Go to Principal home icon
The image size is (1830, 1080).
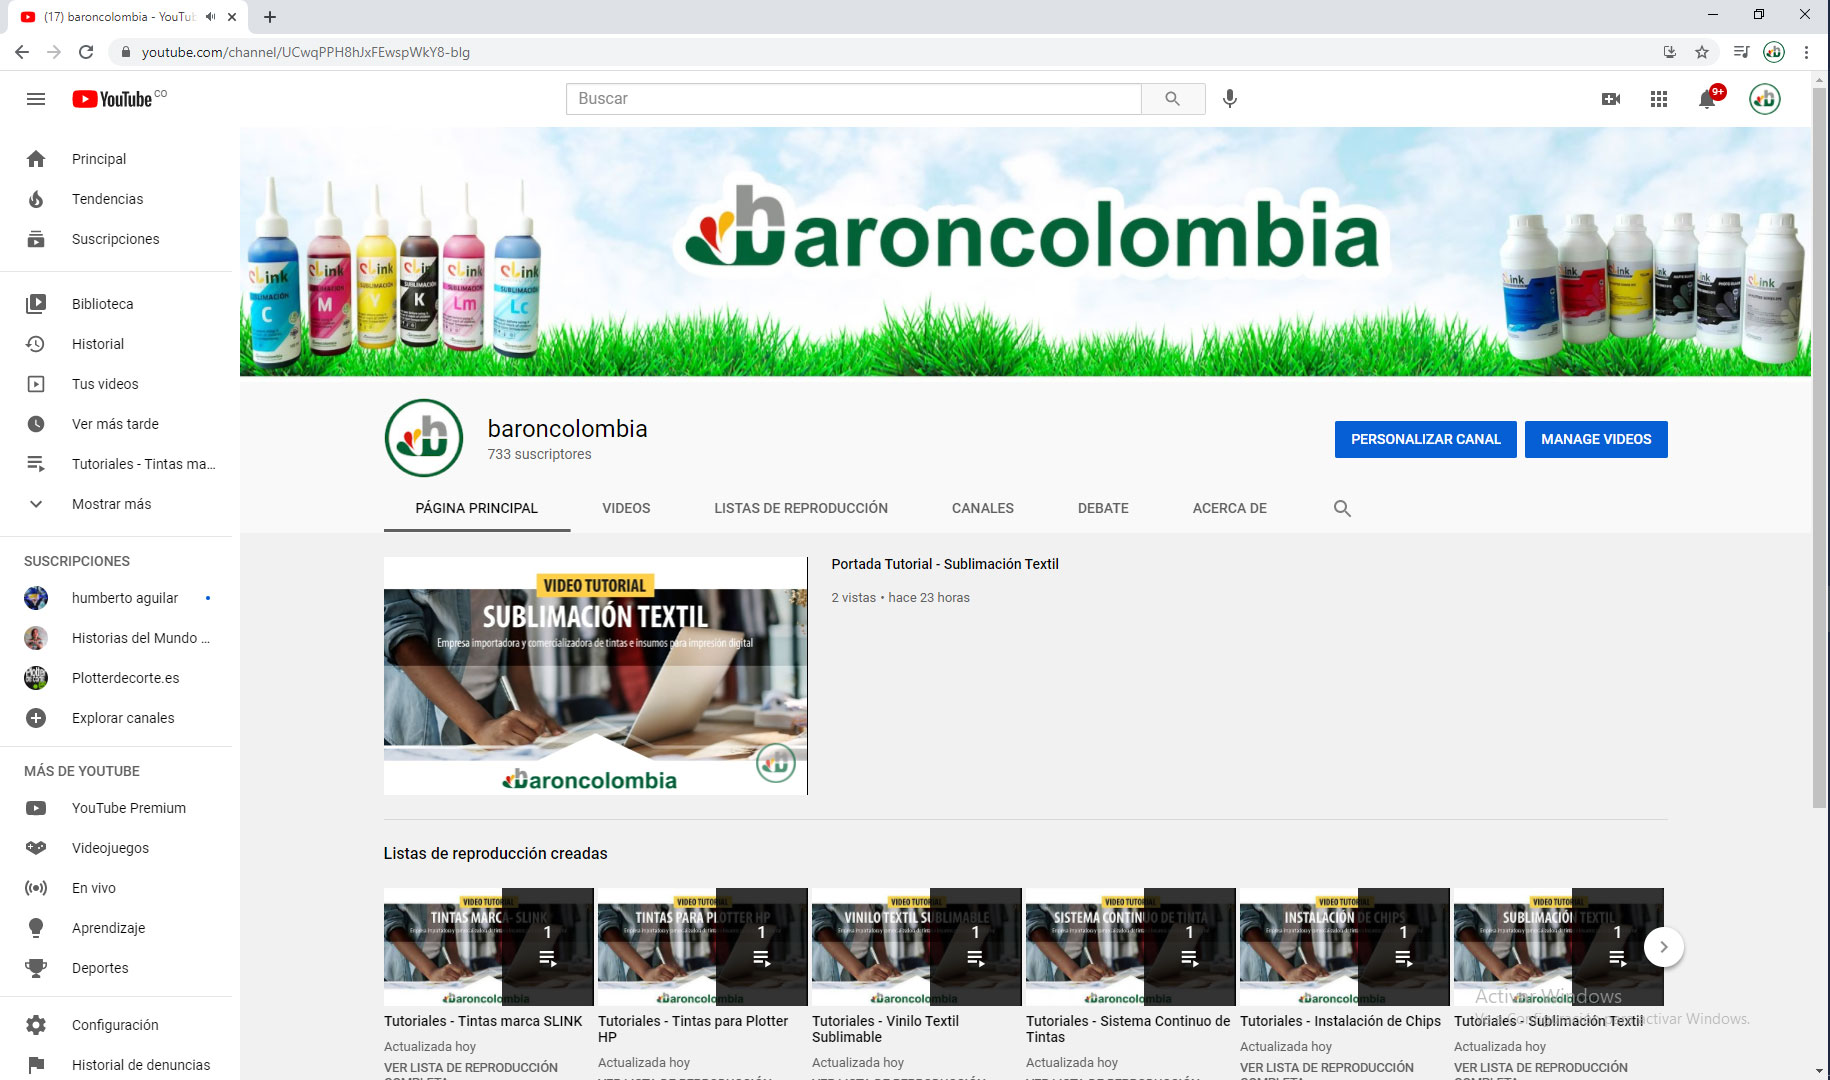36,159
